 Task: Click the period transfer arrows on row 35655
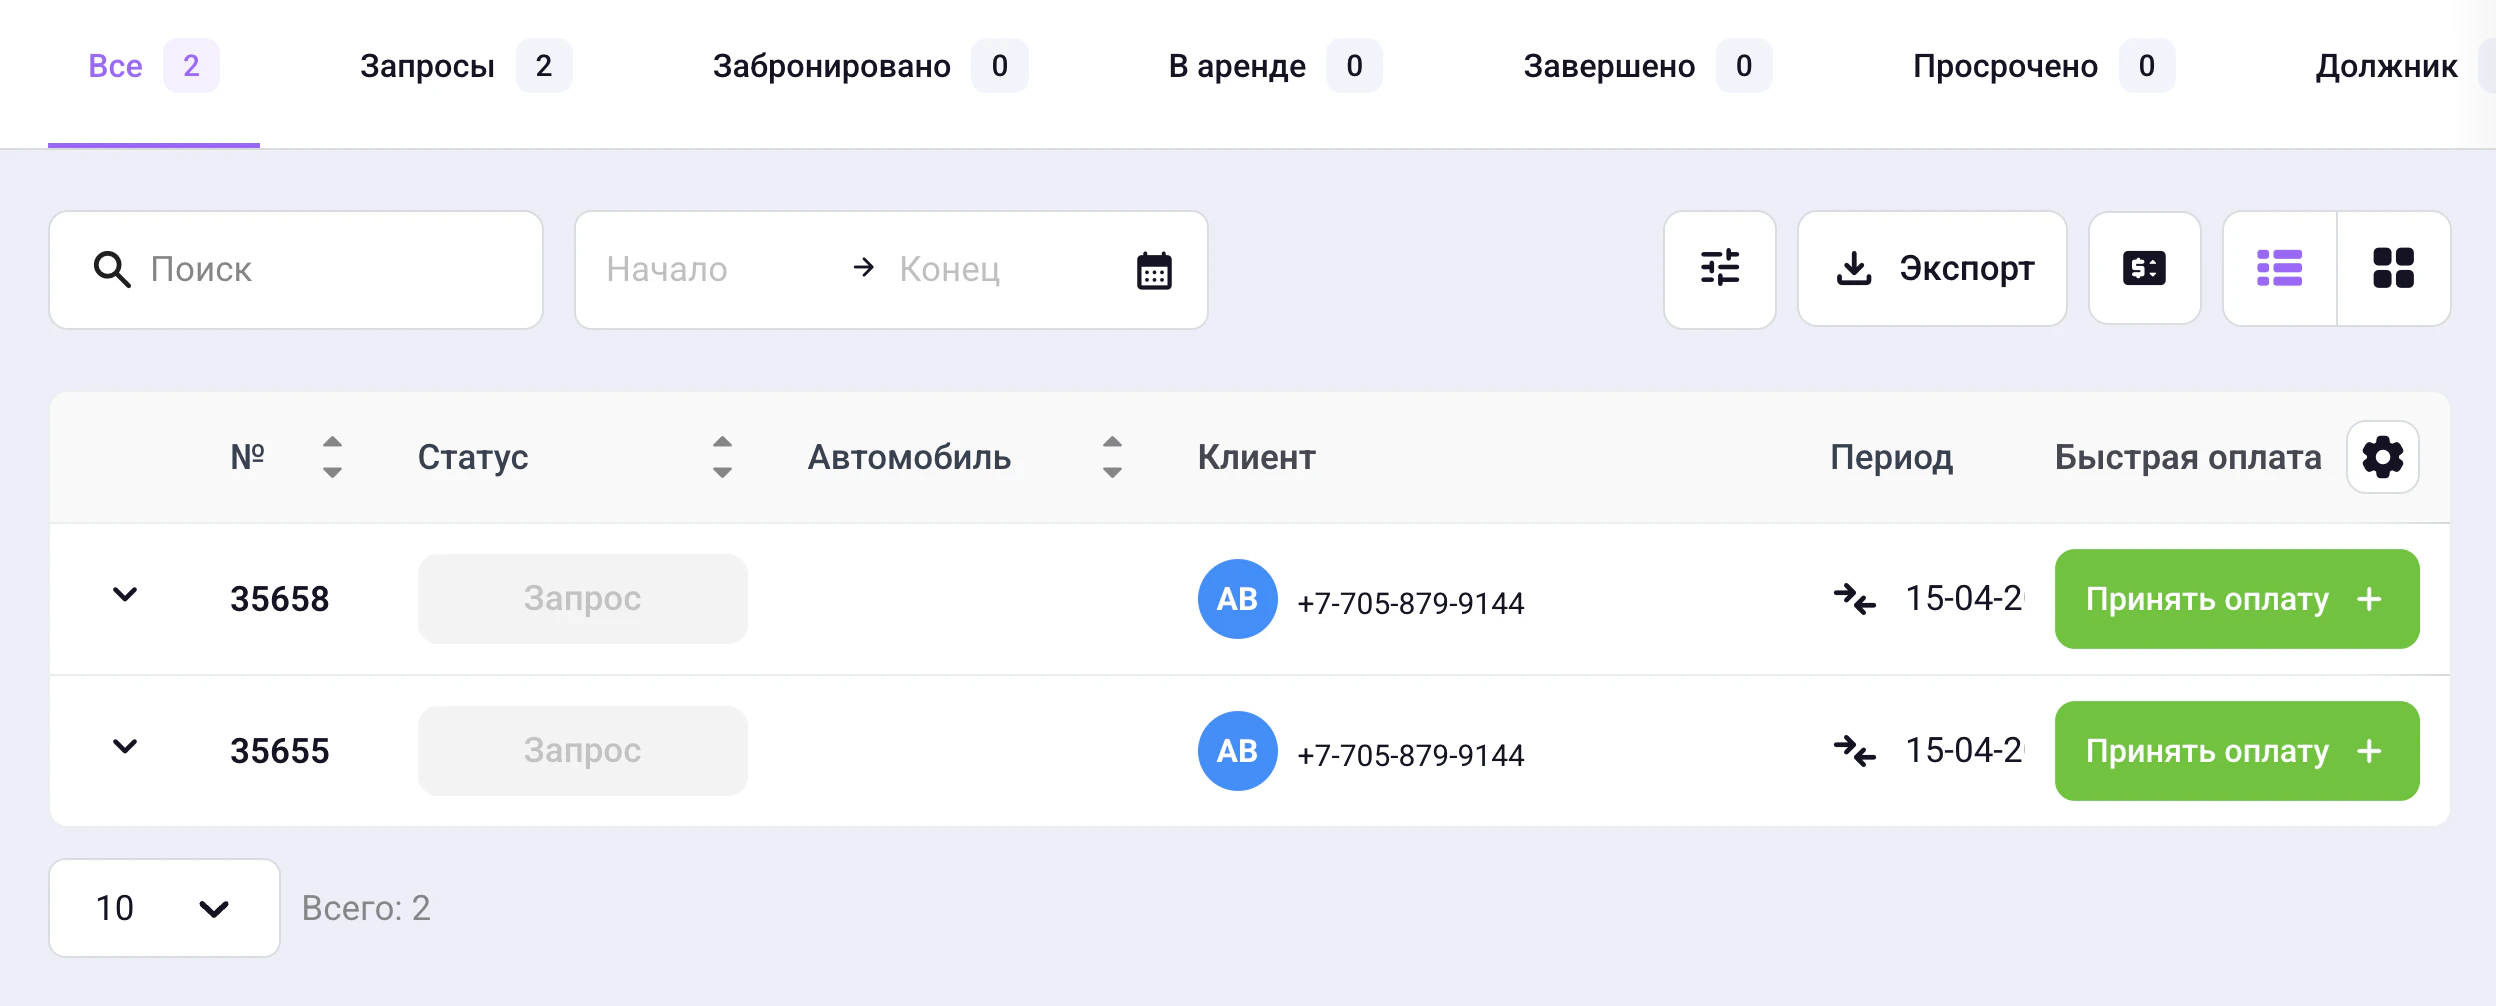pyautogui.click(x=1855, y=752)
